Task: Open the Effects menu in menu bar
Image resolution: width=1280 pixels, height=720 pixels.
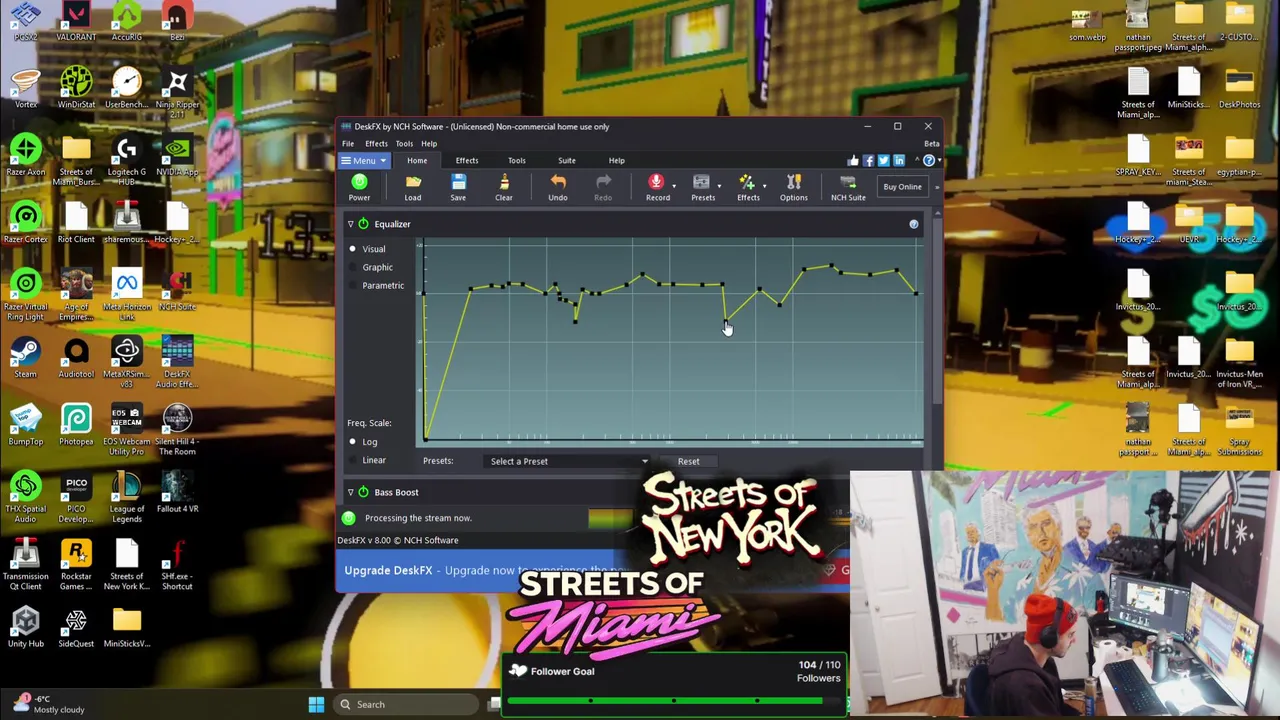Action: click(376, 144)
